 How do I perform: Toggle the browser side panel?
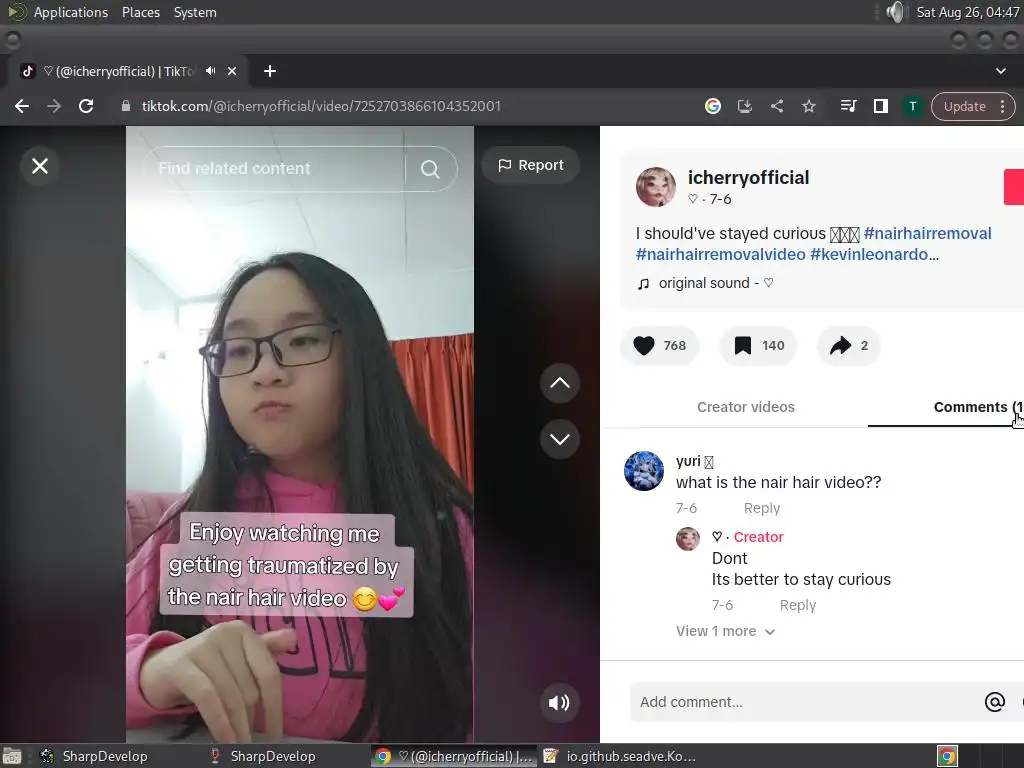coord(880,106)
